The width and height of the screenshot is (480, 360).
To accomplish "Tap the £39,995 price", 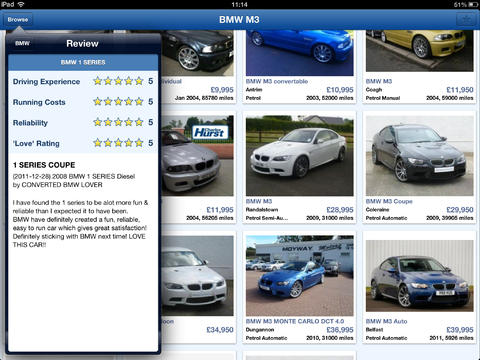I will click(460, 330).
